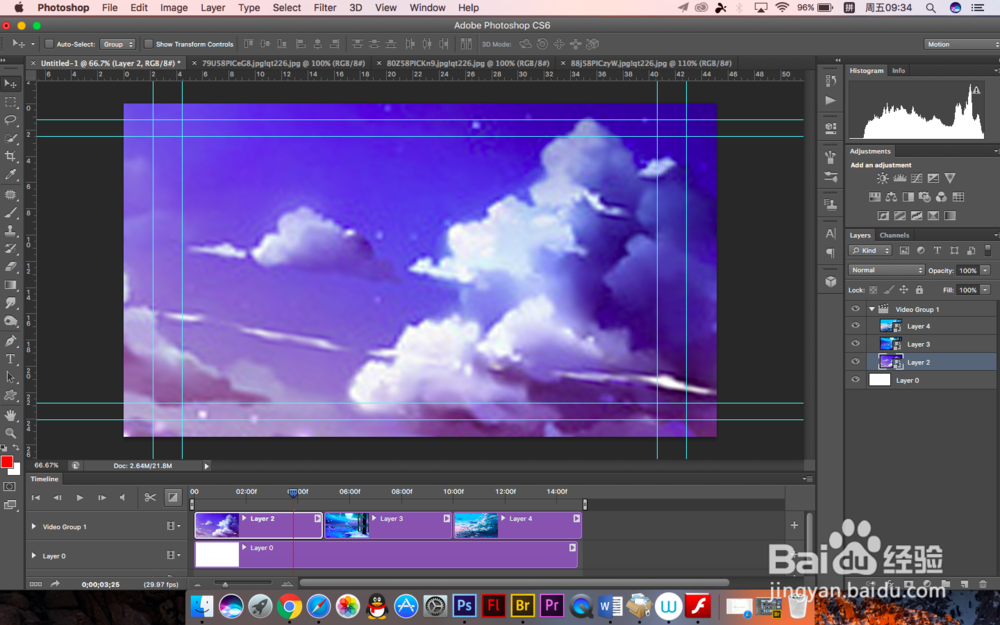Open the layer filter Kind dropdown
This screenshot has height=625, width=1000.
click(871, 251)
